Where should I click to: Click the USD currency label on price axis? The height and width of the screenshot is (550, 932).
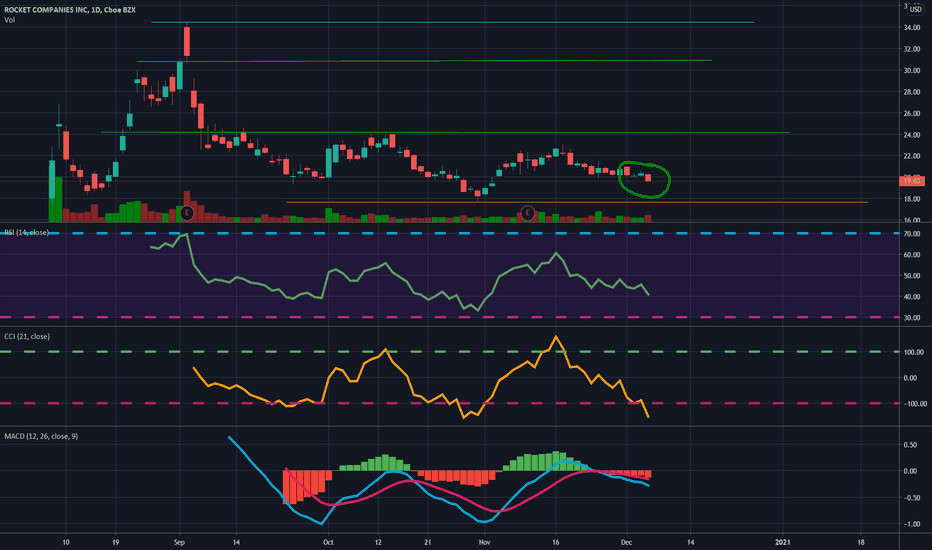[x=915, y=9]
